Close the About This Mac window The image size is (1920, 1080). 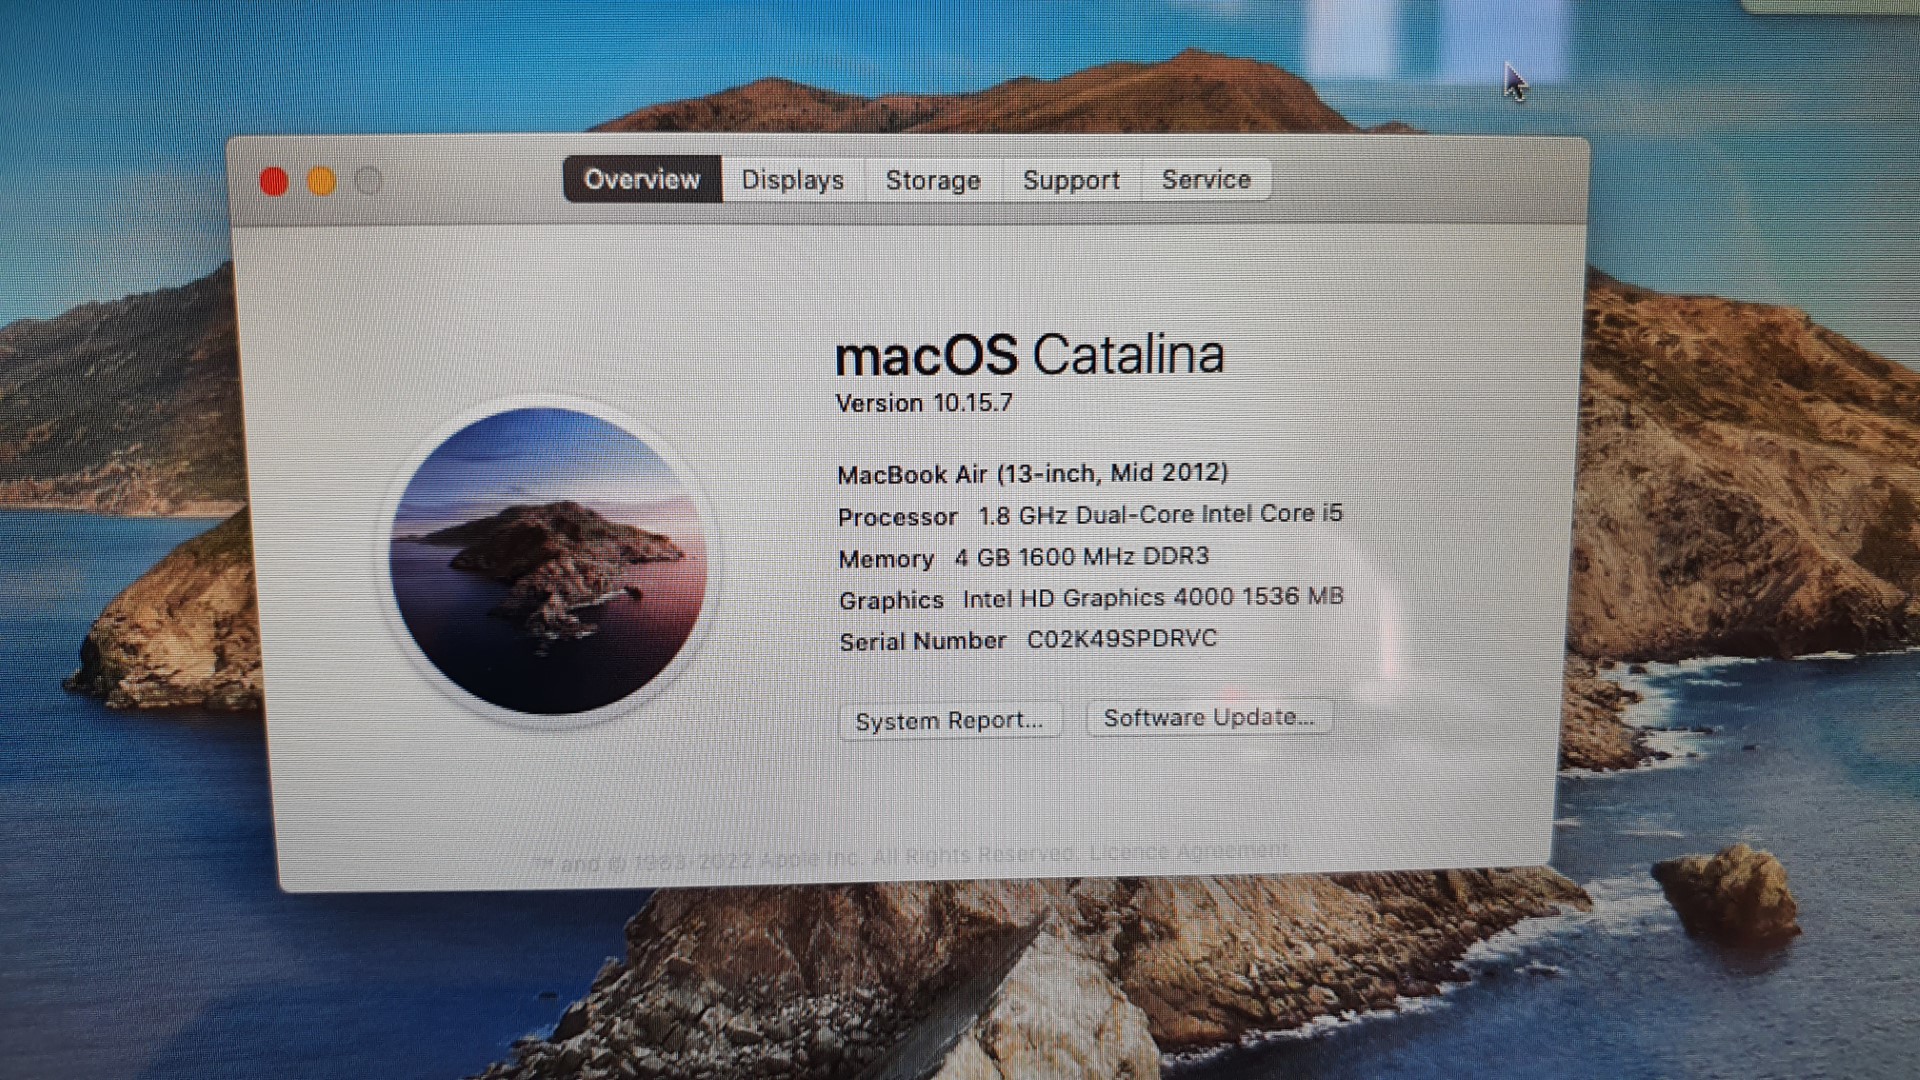pyautogui.click(x=274, y=182)
